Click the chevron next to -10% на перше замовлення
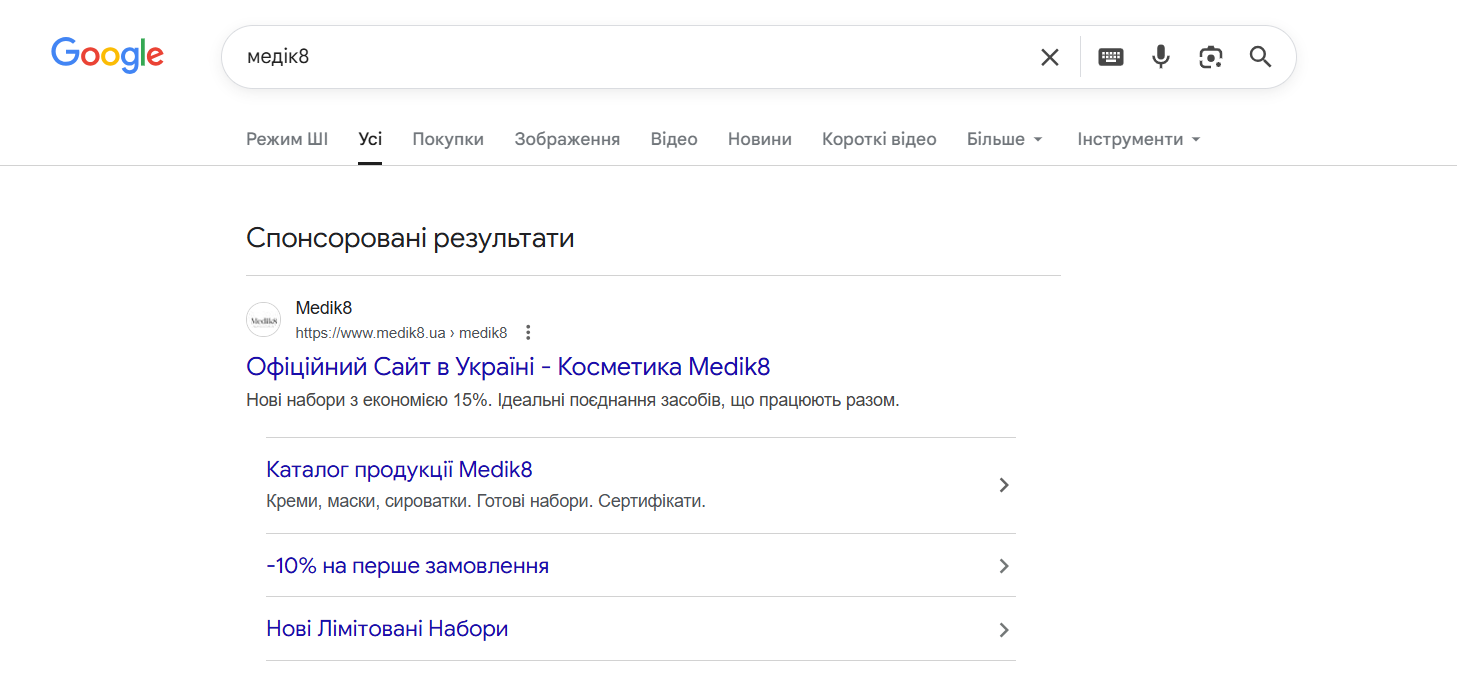The image size is (1457, 685). (1004, 566)
